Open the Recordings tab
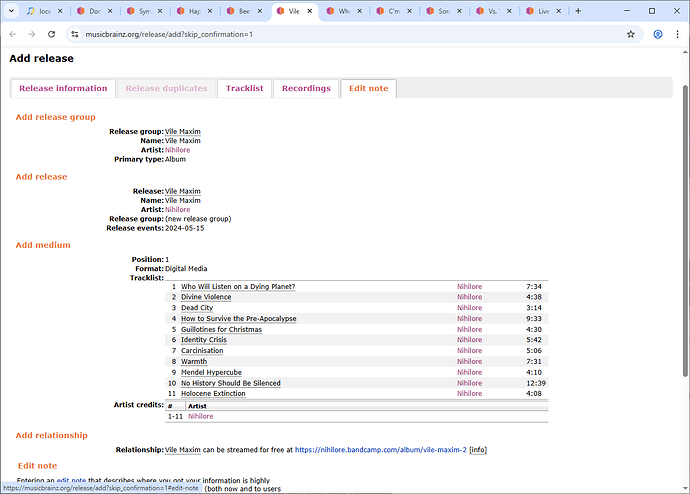The height and width of the screenshot is (494, 690). (x=306, y=88)
